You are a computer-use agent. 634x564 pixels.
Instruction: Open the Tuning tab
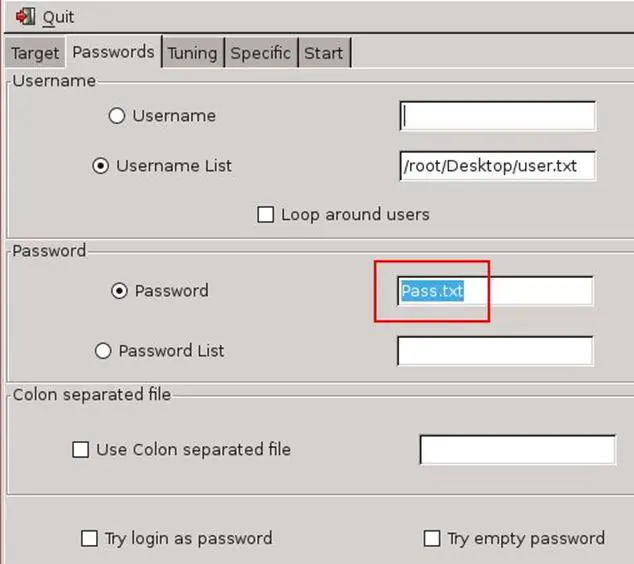[x=192, y=53]
